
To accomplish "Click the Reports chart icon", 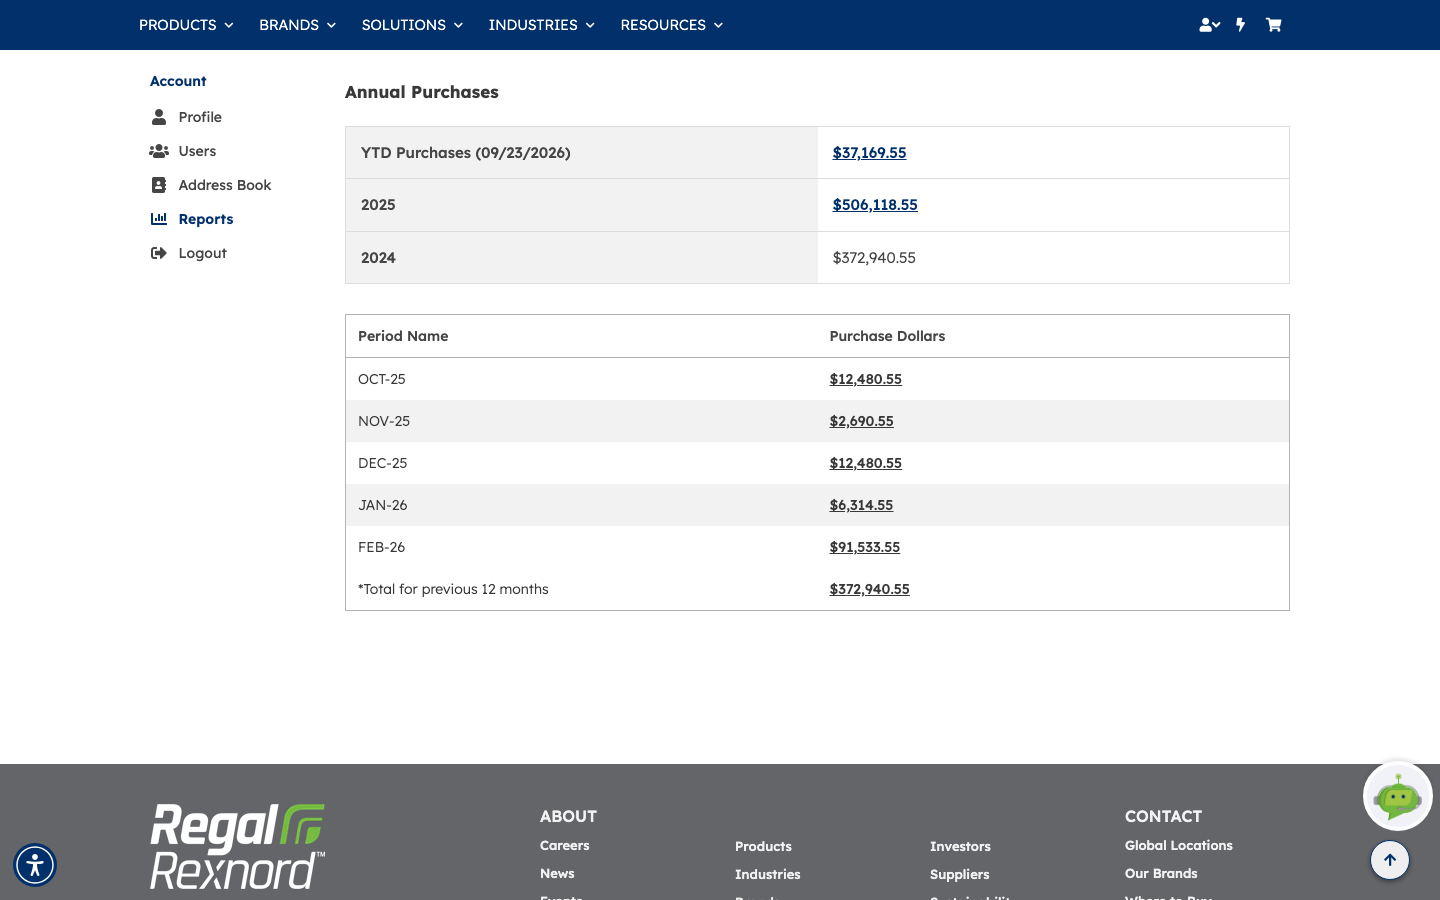I will tap(159, 219).
